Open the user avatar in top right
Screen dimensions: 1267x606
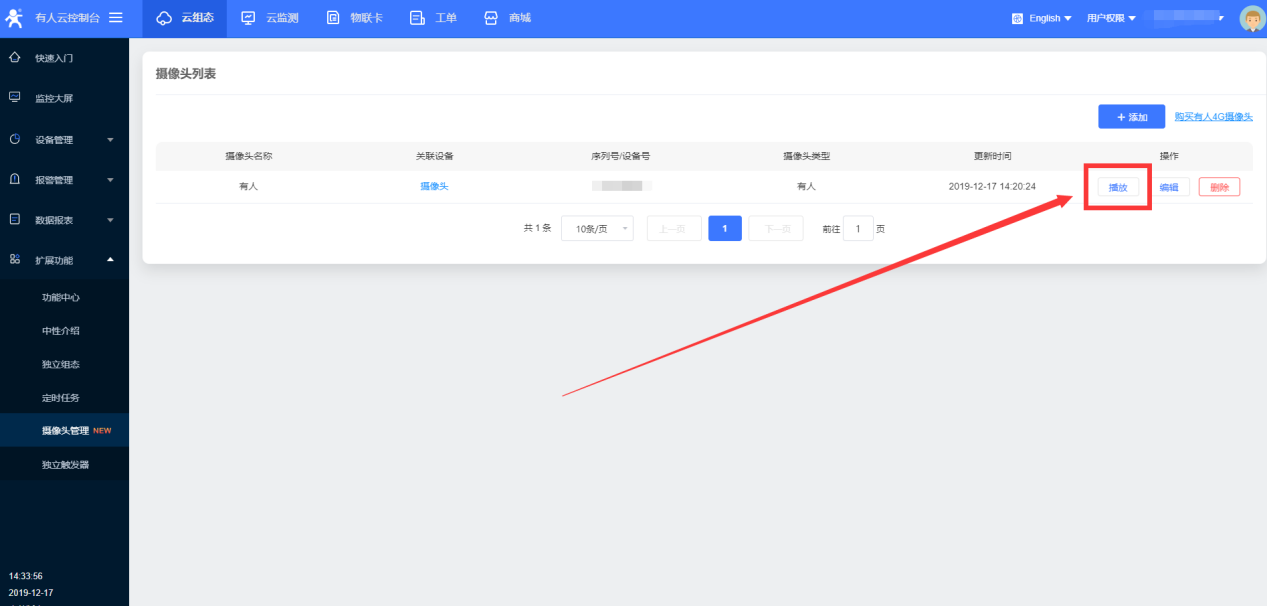1252,18
